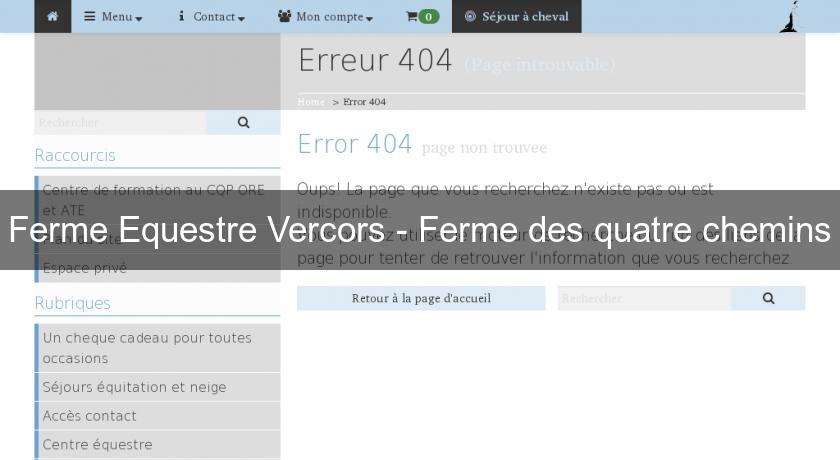The width and height of the screenshot is (840, 460).
Task: Open the Menu dropdown
Action: [x=113, y=17]
